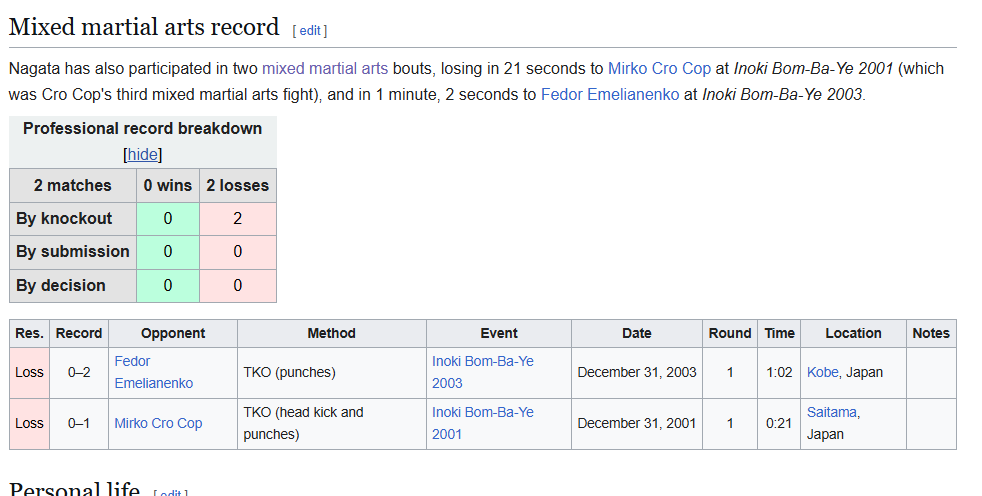Screen dimensions: 982x496
Task: Click Professional record breakdown caption
Action: coord(143,128)
